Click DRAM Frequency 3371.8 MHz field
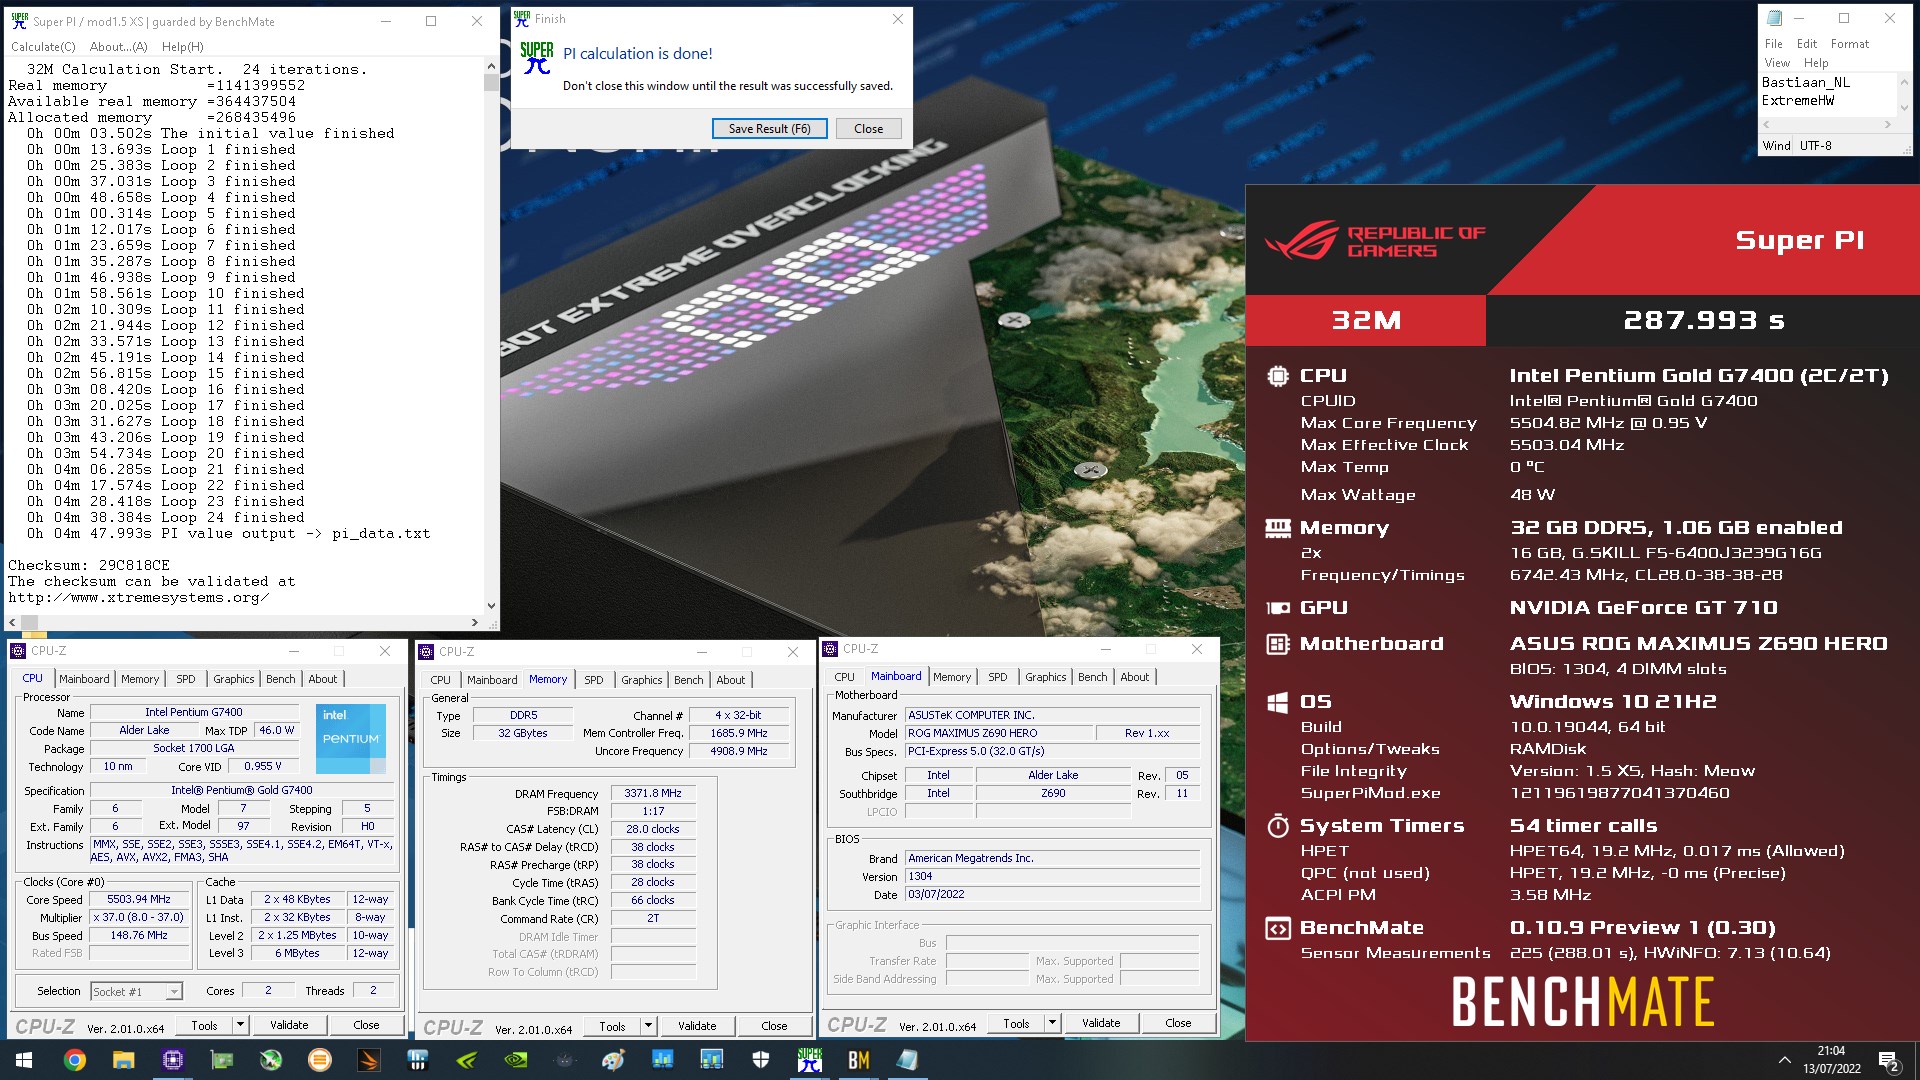 tap(653, 793)
